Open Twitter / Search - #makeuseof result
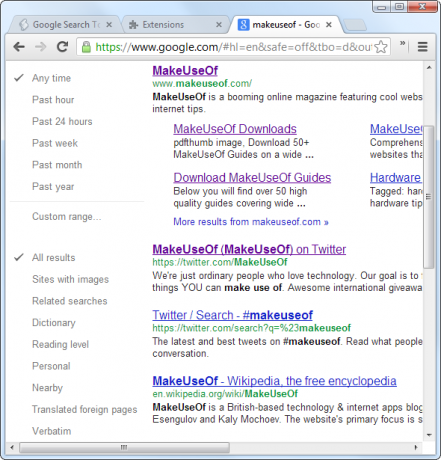This screenshot has height=460, width=441. pos(232,315)
